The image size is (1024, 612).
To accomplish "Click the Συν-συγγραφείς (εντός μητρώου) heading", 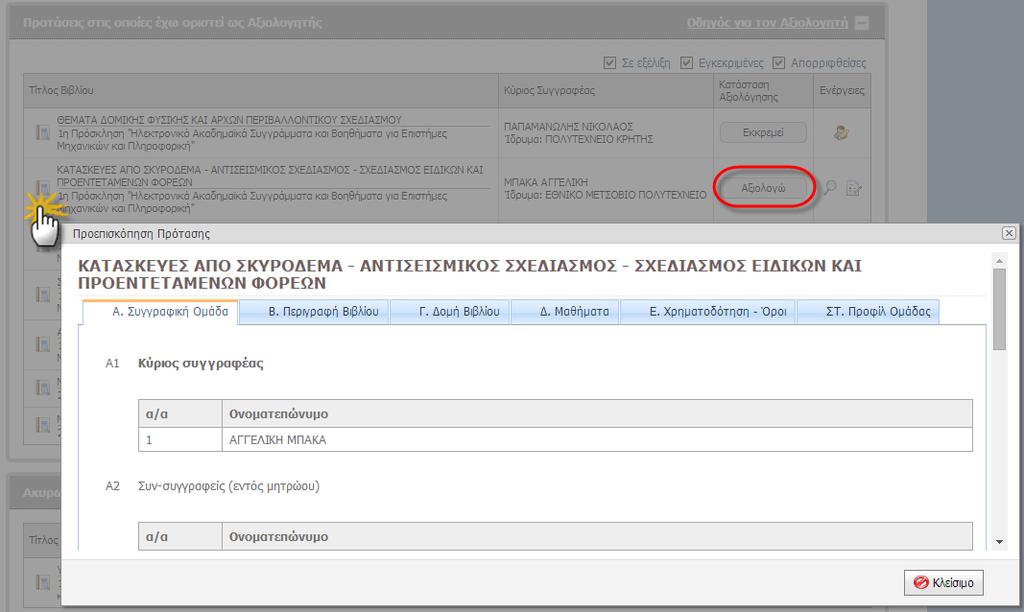I will pyautogui.click(x=229, y=486).
